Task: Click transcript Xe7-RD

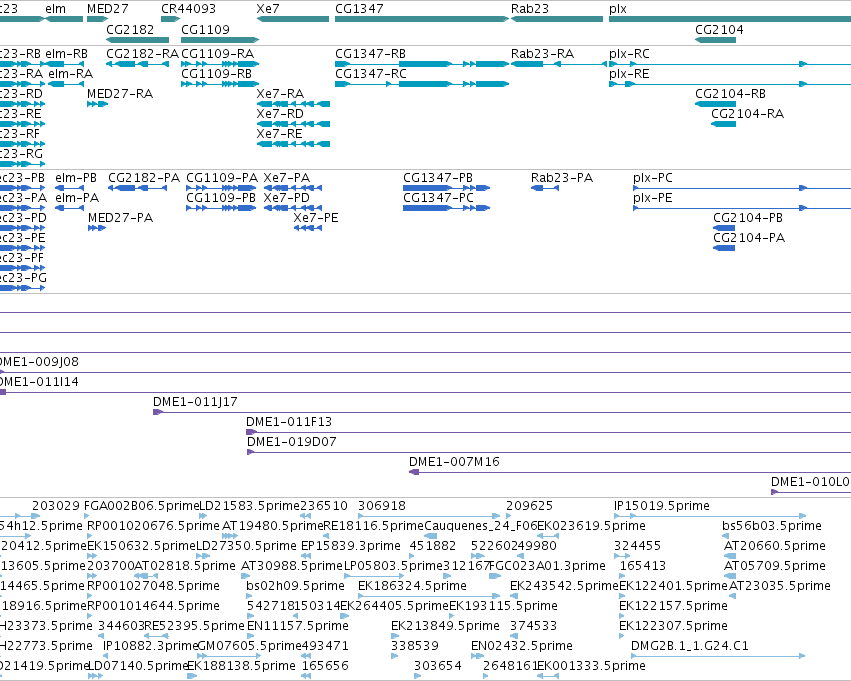Action: click(293, 124)
